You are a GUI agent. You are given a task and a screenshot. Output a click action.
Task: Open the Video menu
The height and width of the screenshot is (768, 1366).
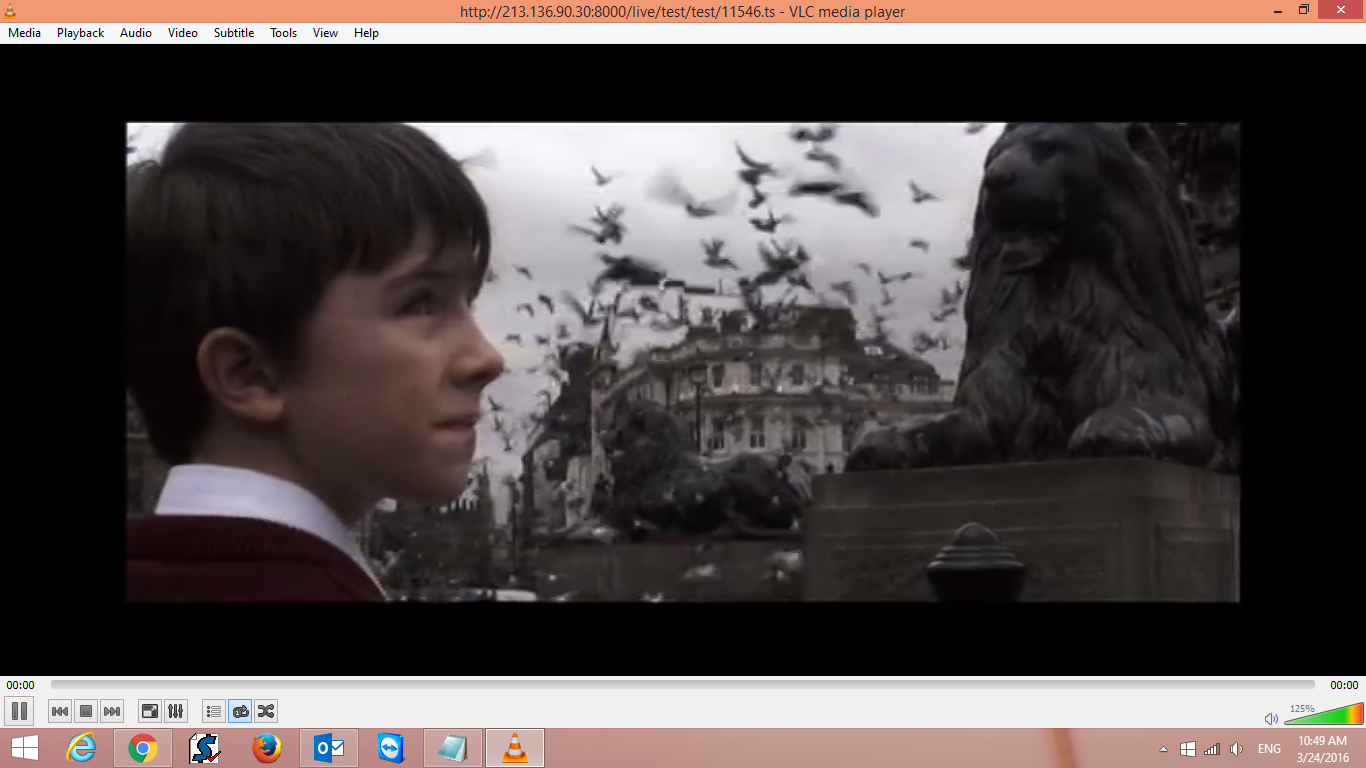click(183, 33)
